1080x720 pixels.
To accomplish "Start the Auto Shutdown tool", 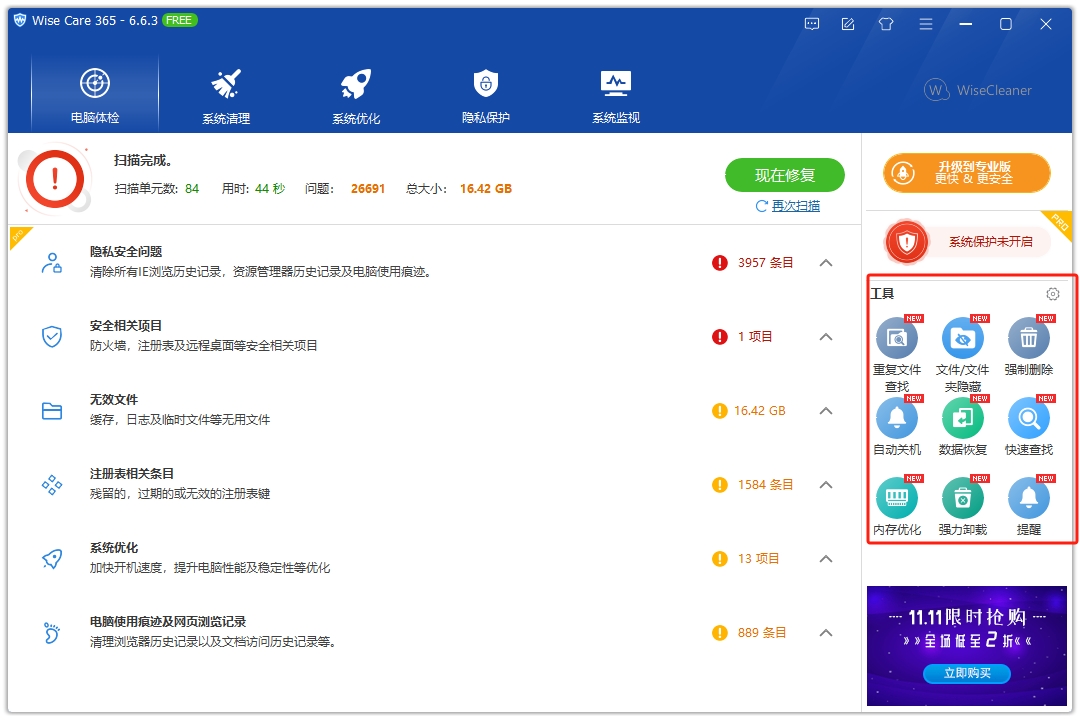I will tap(897, 420).
